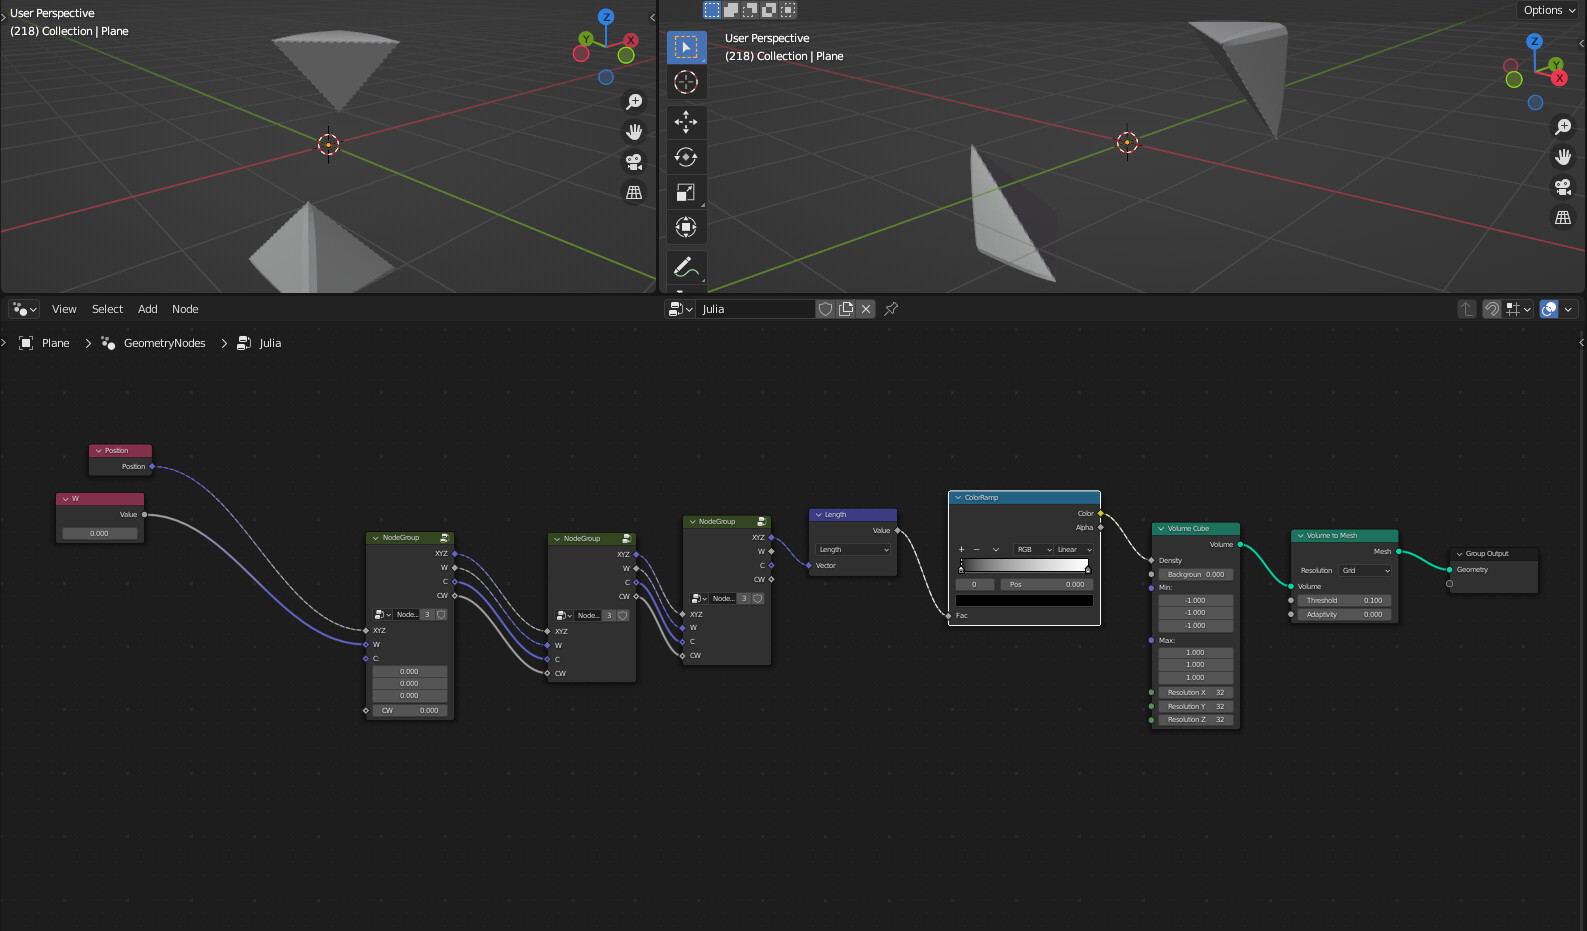This screenshot has height=931, width=1587.
Task: Set selection mode to Extend
Action: point(731,10)
